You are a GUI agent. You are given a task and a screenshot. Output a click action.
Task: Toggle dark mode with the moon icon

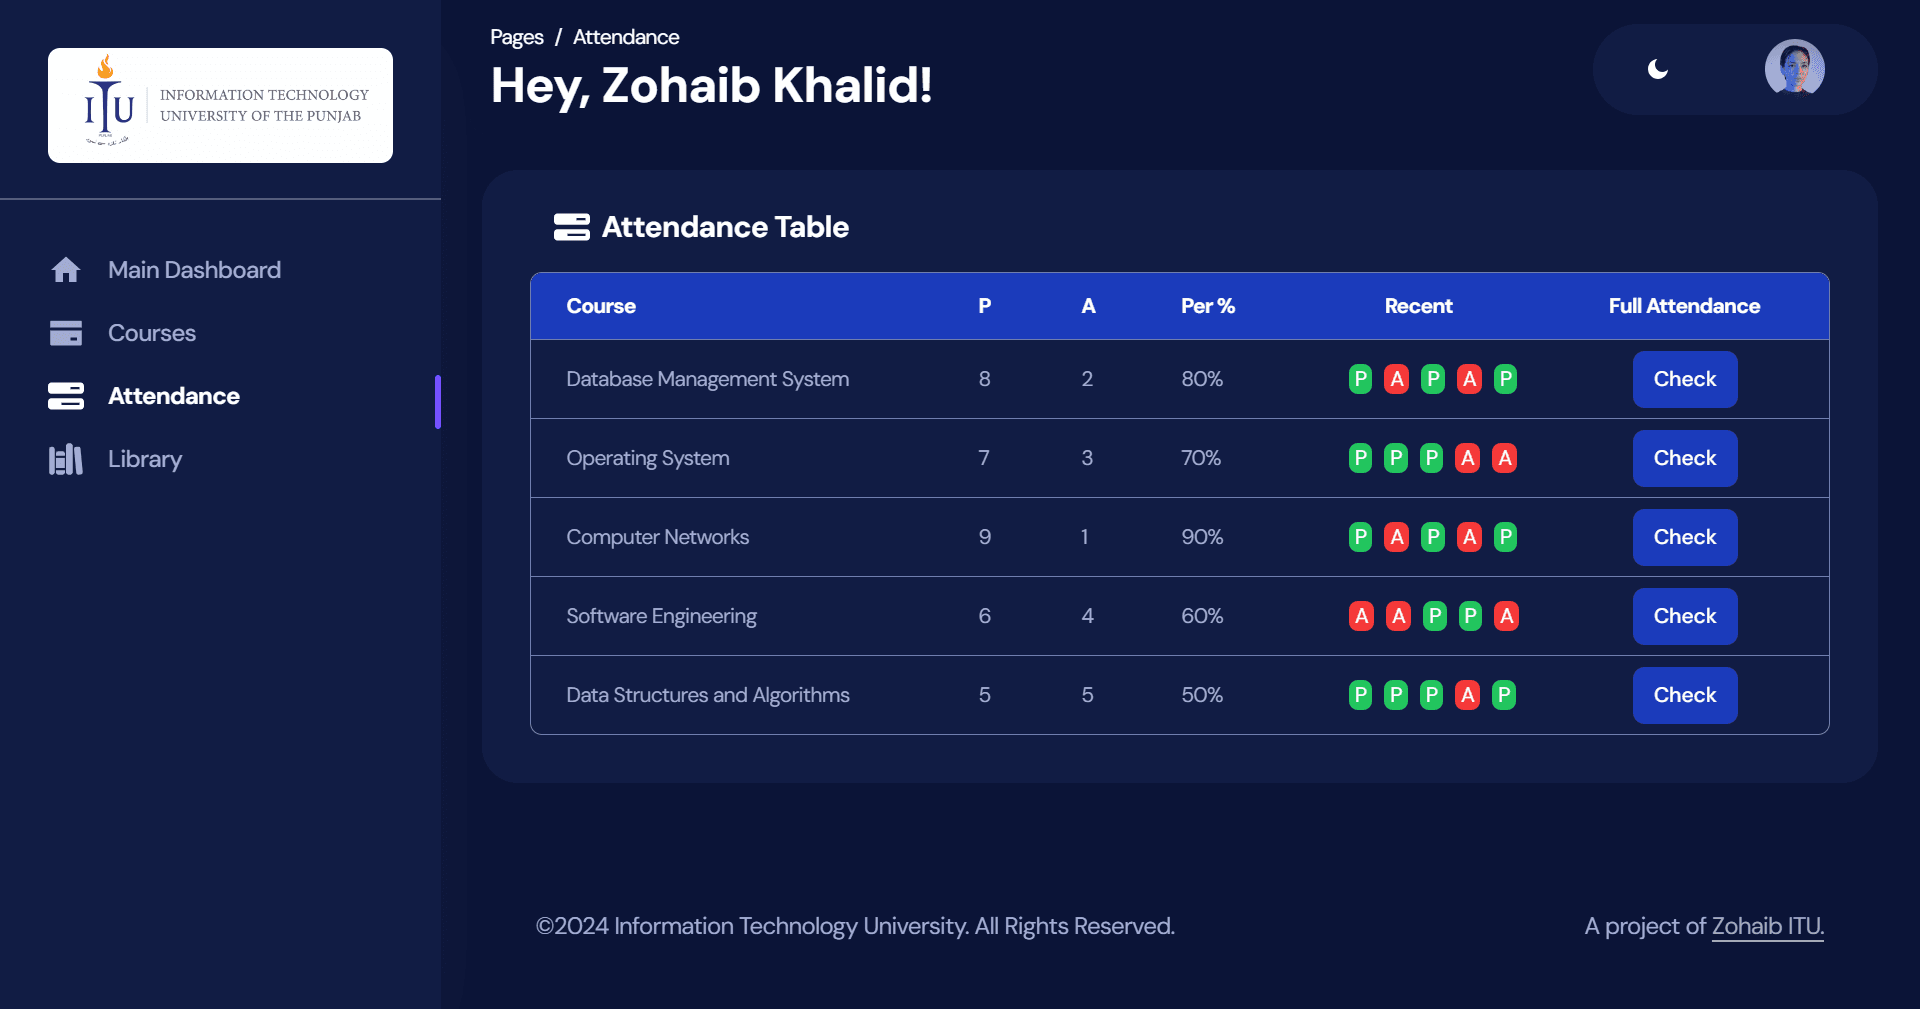pos(1658,69)
